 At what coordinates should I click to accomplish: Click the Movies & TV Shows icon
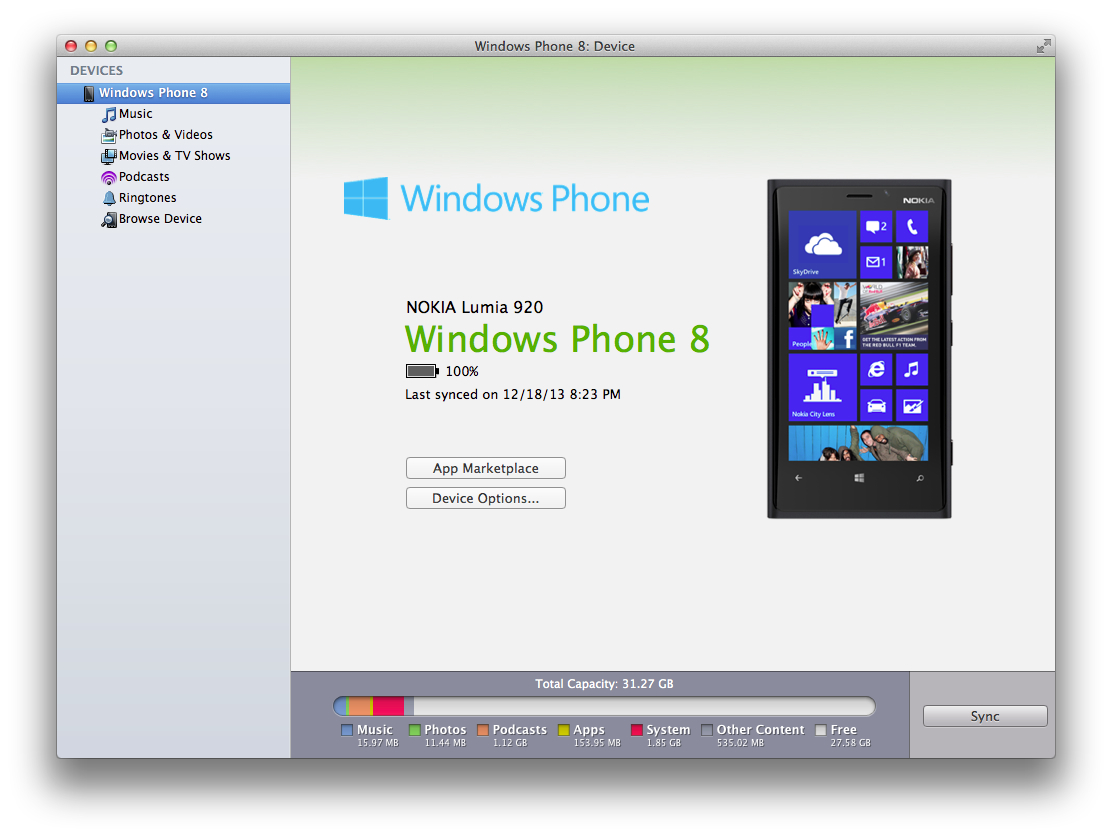point(109,156)
